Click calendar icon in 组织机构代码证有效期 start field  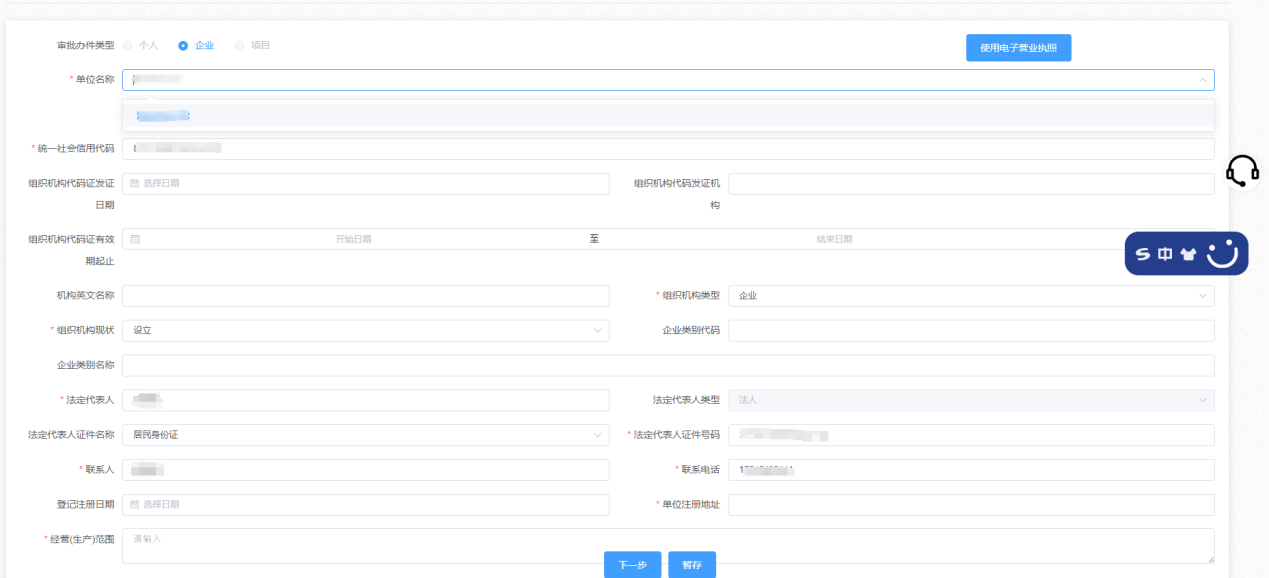135,239
